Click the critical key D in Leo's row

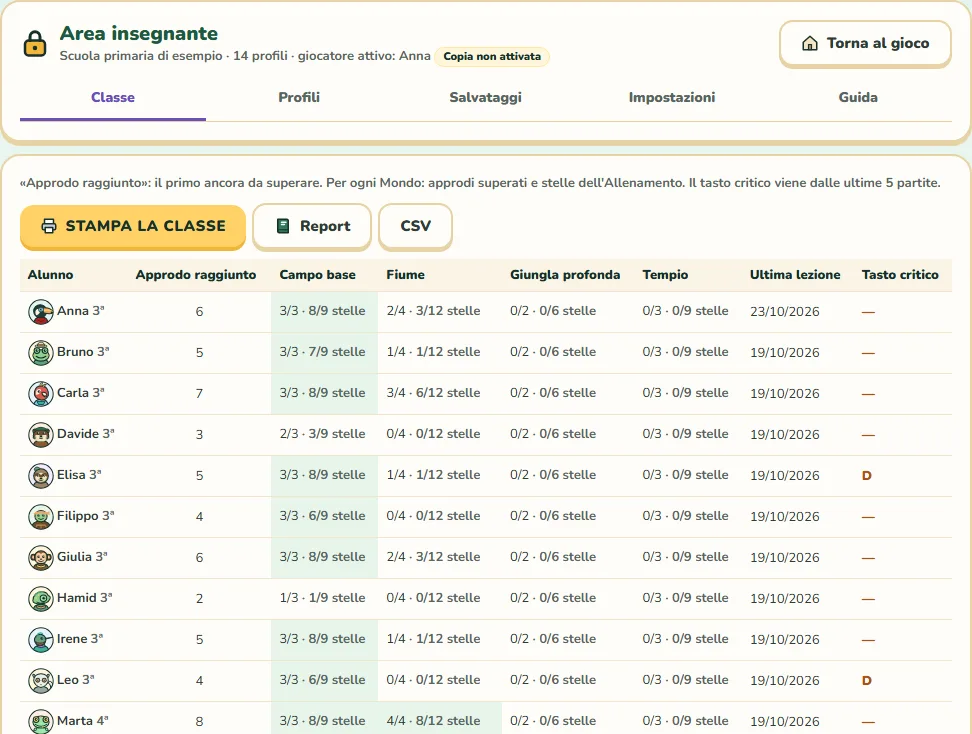click(867, 681)
